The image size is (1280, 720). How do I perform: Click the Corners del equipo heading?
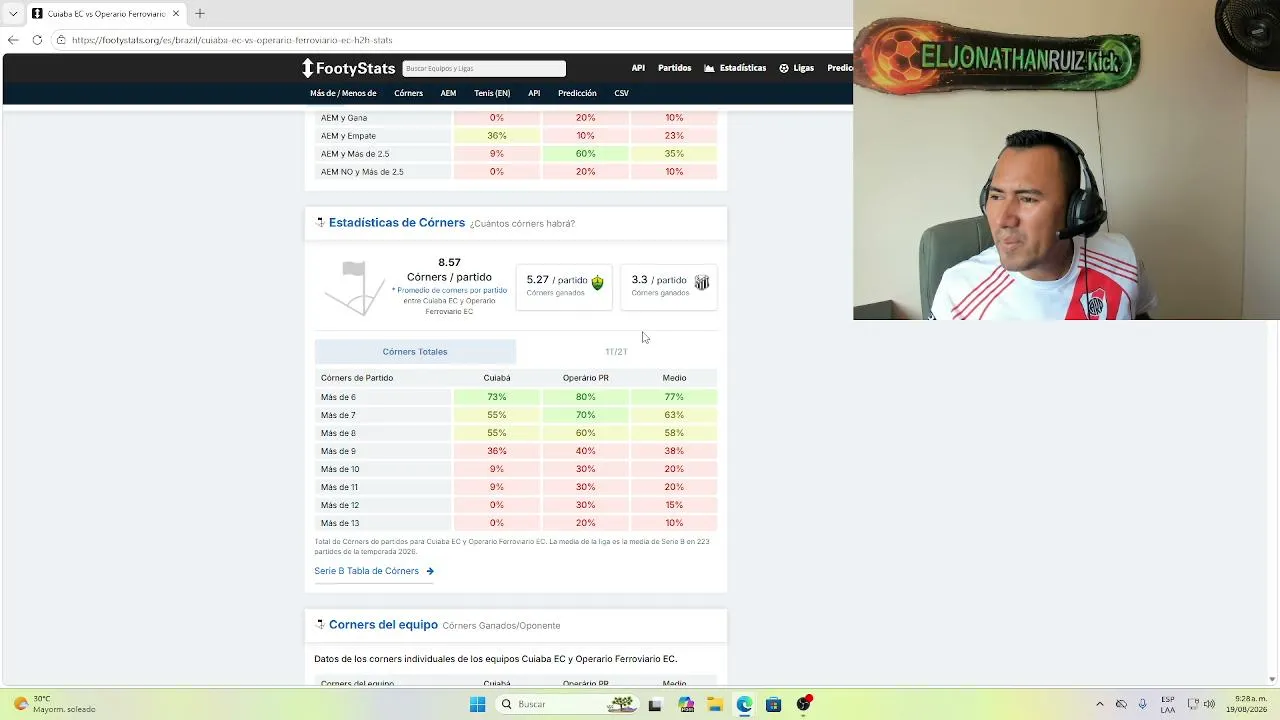383,625
